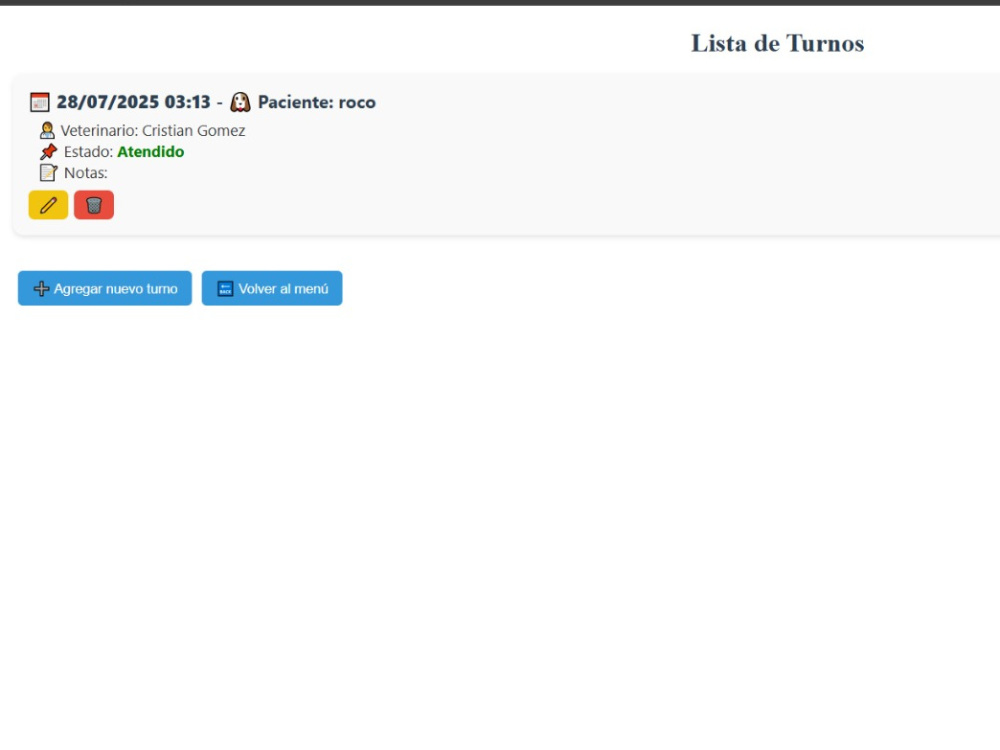
Task: Go back with 'Volver al menú' button
Action: click(272, 288)
